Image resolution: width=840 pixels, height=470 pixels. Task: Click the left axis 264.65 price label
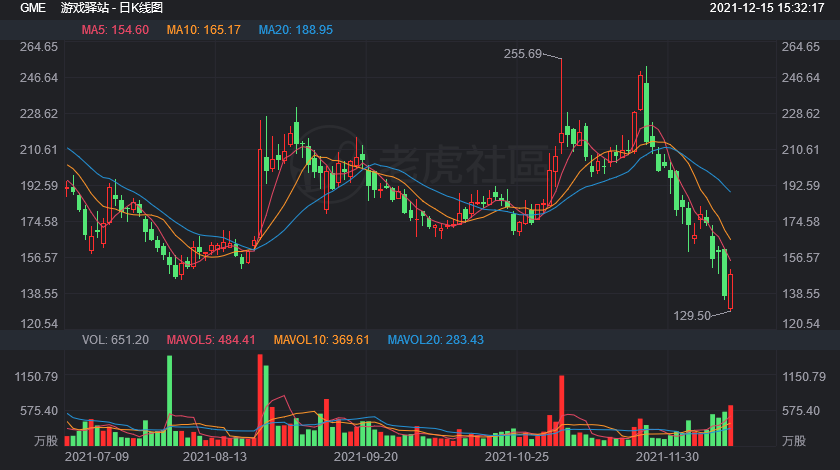(x=39, y=47)
